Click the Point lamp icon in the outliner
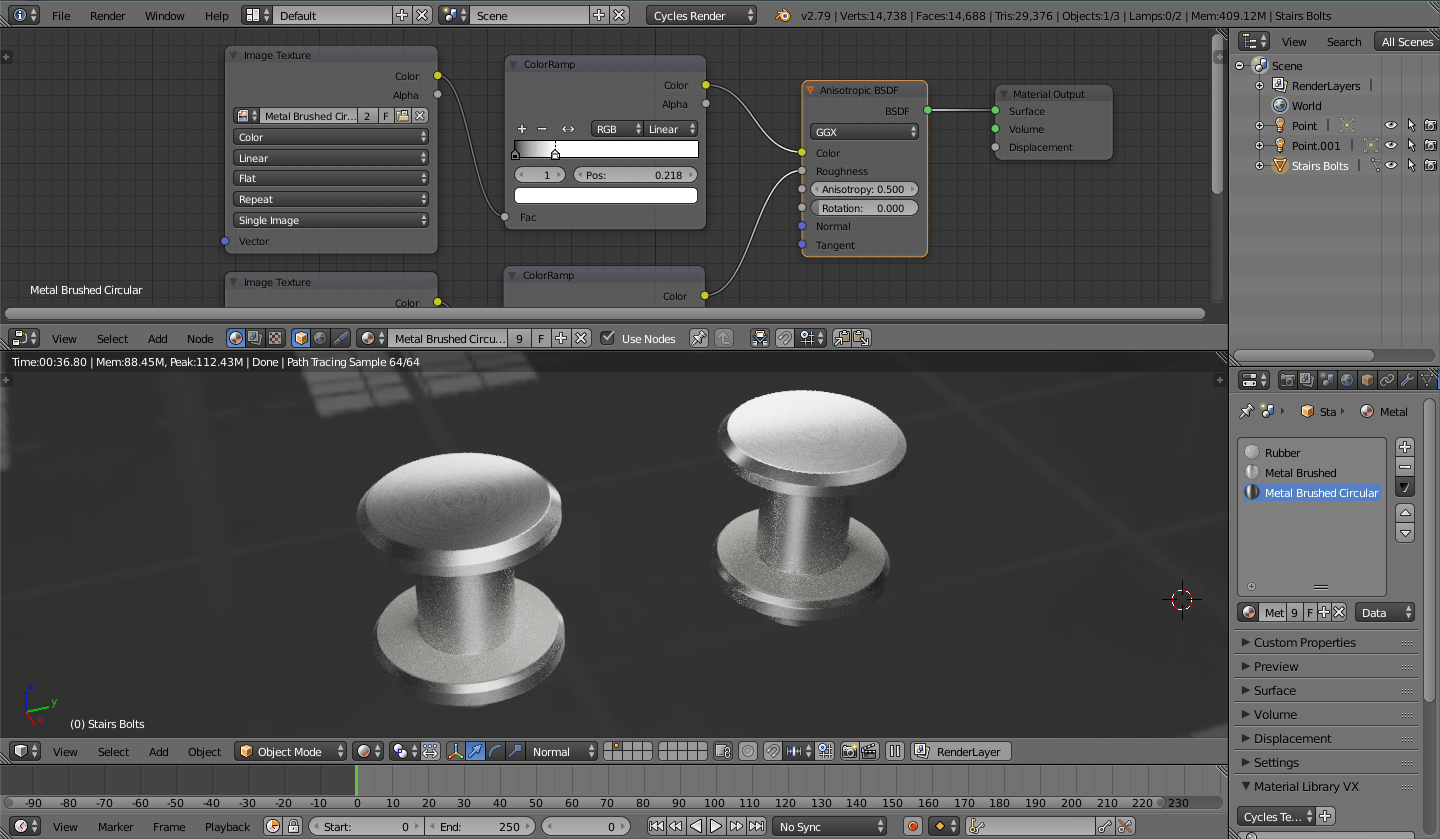The height and width of the screenshot is (839, 1440). (x=1278, y=125)
